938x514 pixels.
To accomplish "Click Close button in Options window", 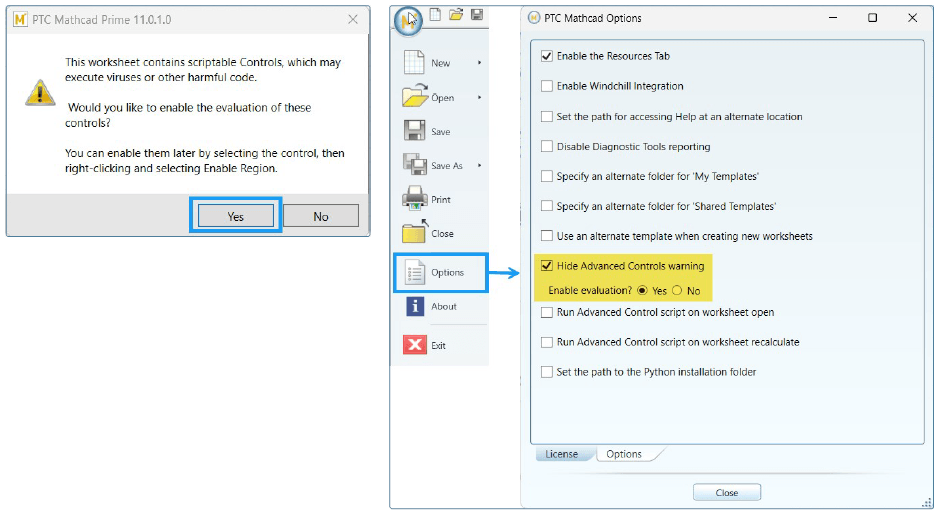I will [727, 492].
